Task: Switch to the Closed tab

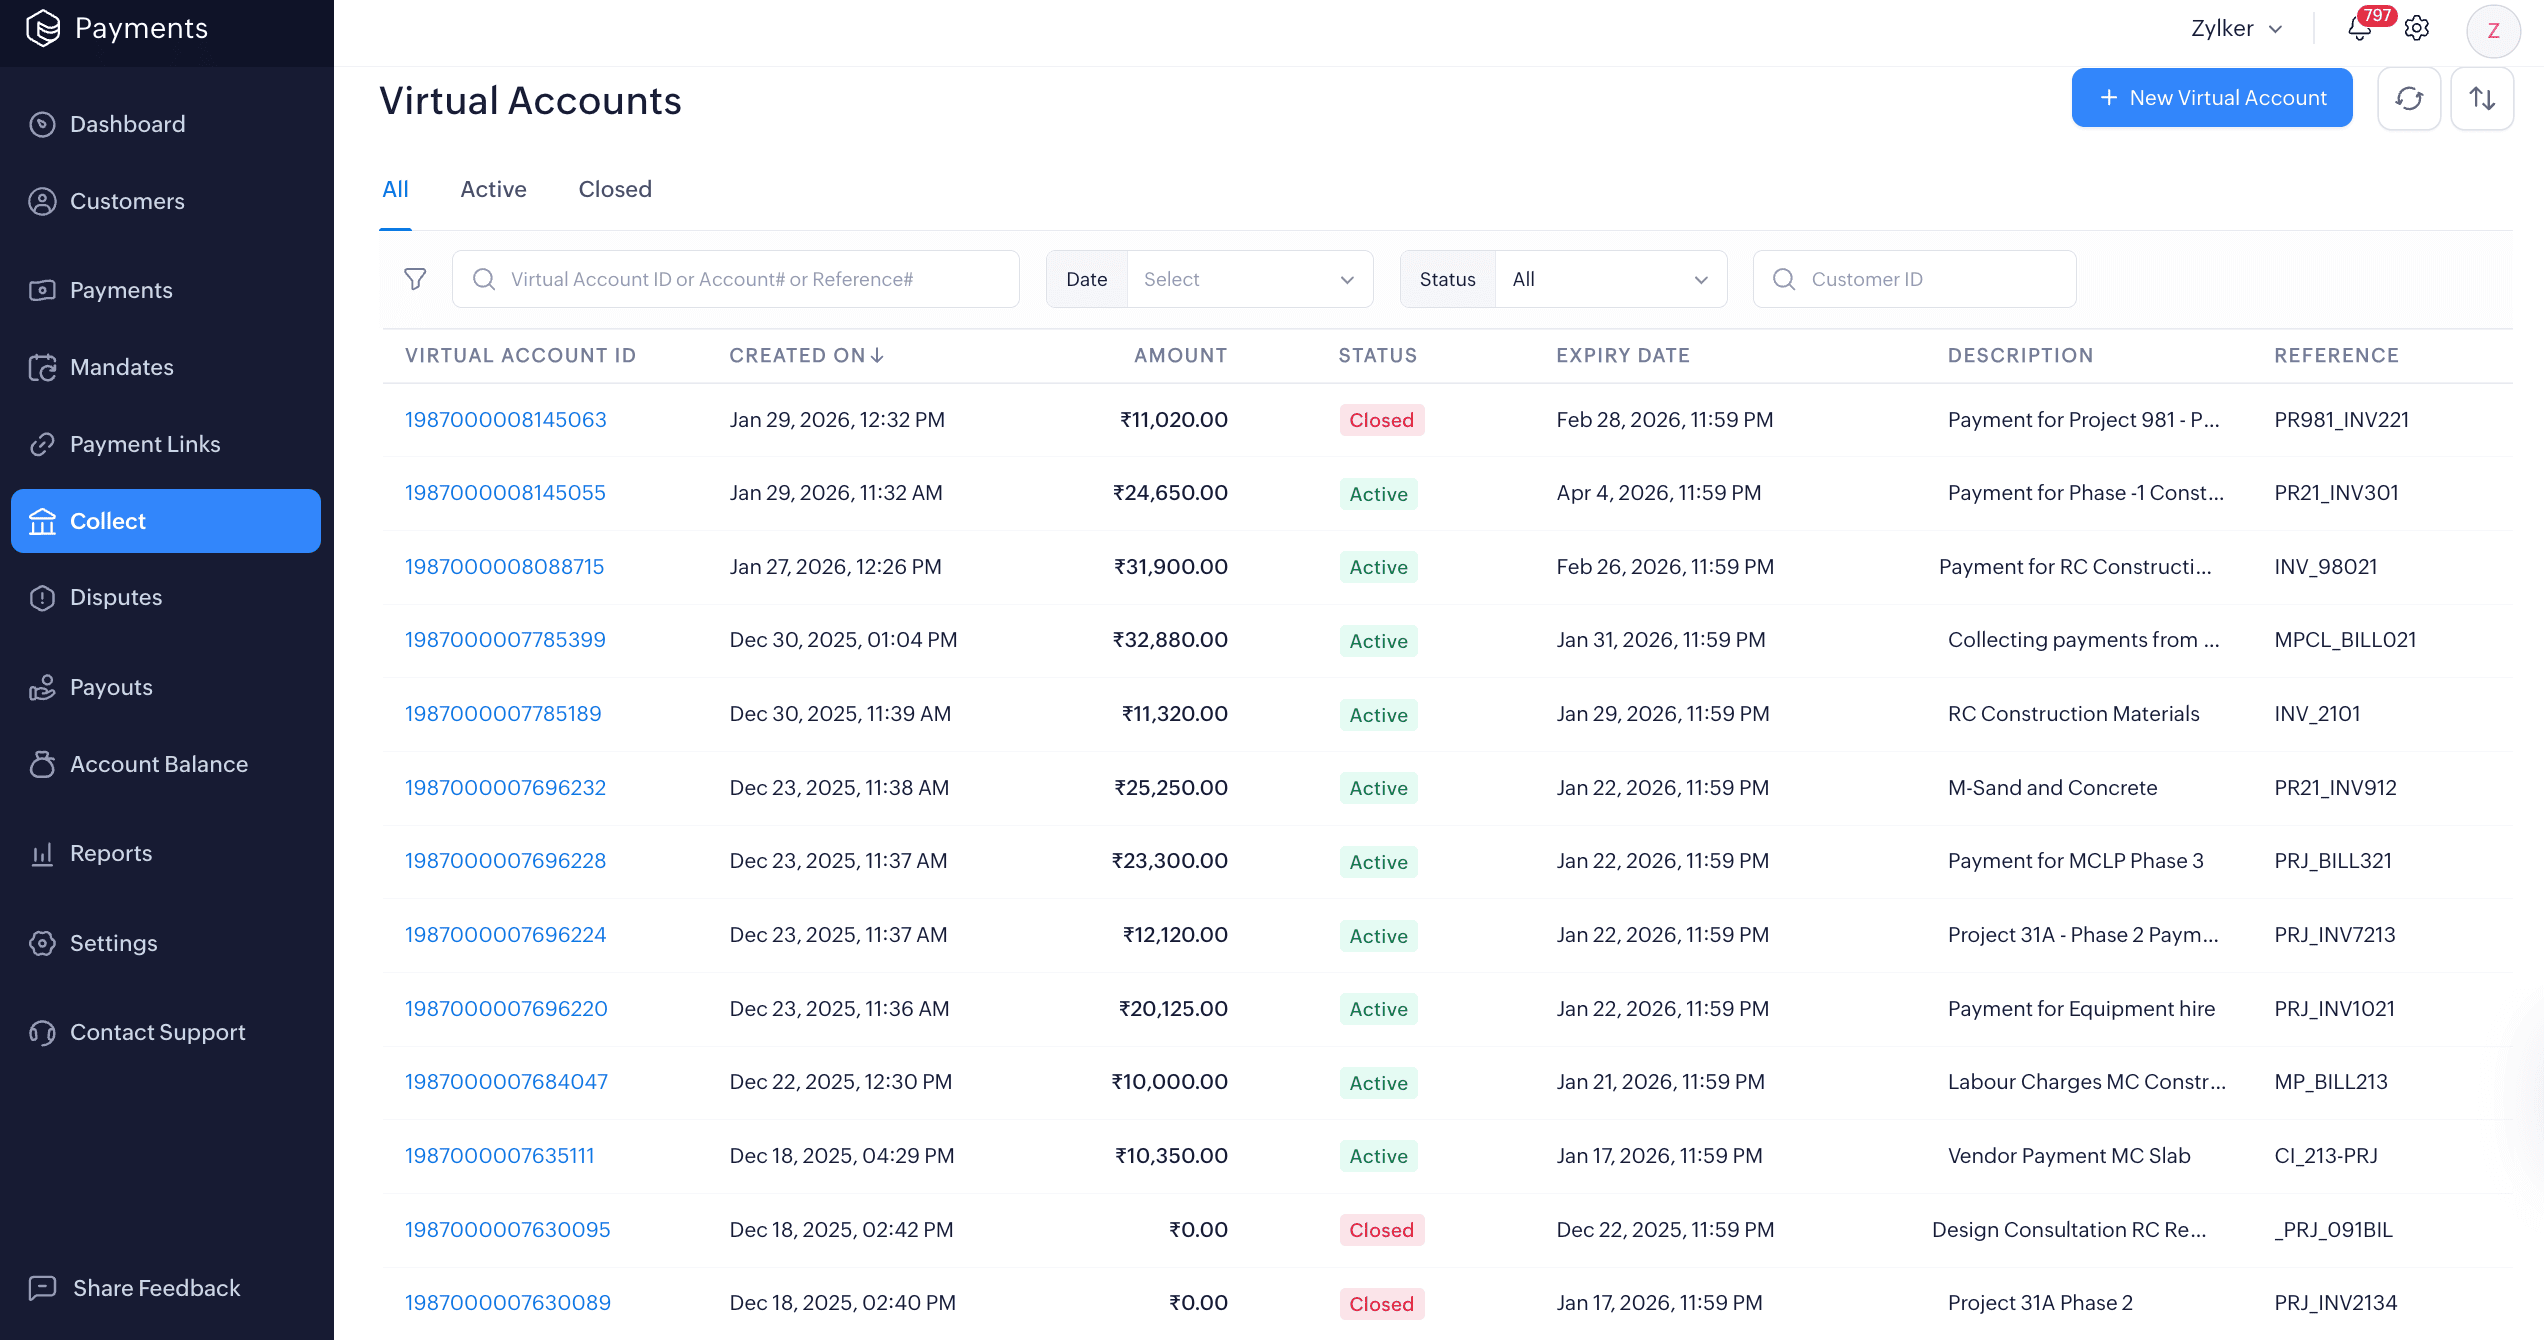Action: [x=615, y=189]
